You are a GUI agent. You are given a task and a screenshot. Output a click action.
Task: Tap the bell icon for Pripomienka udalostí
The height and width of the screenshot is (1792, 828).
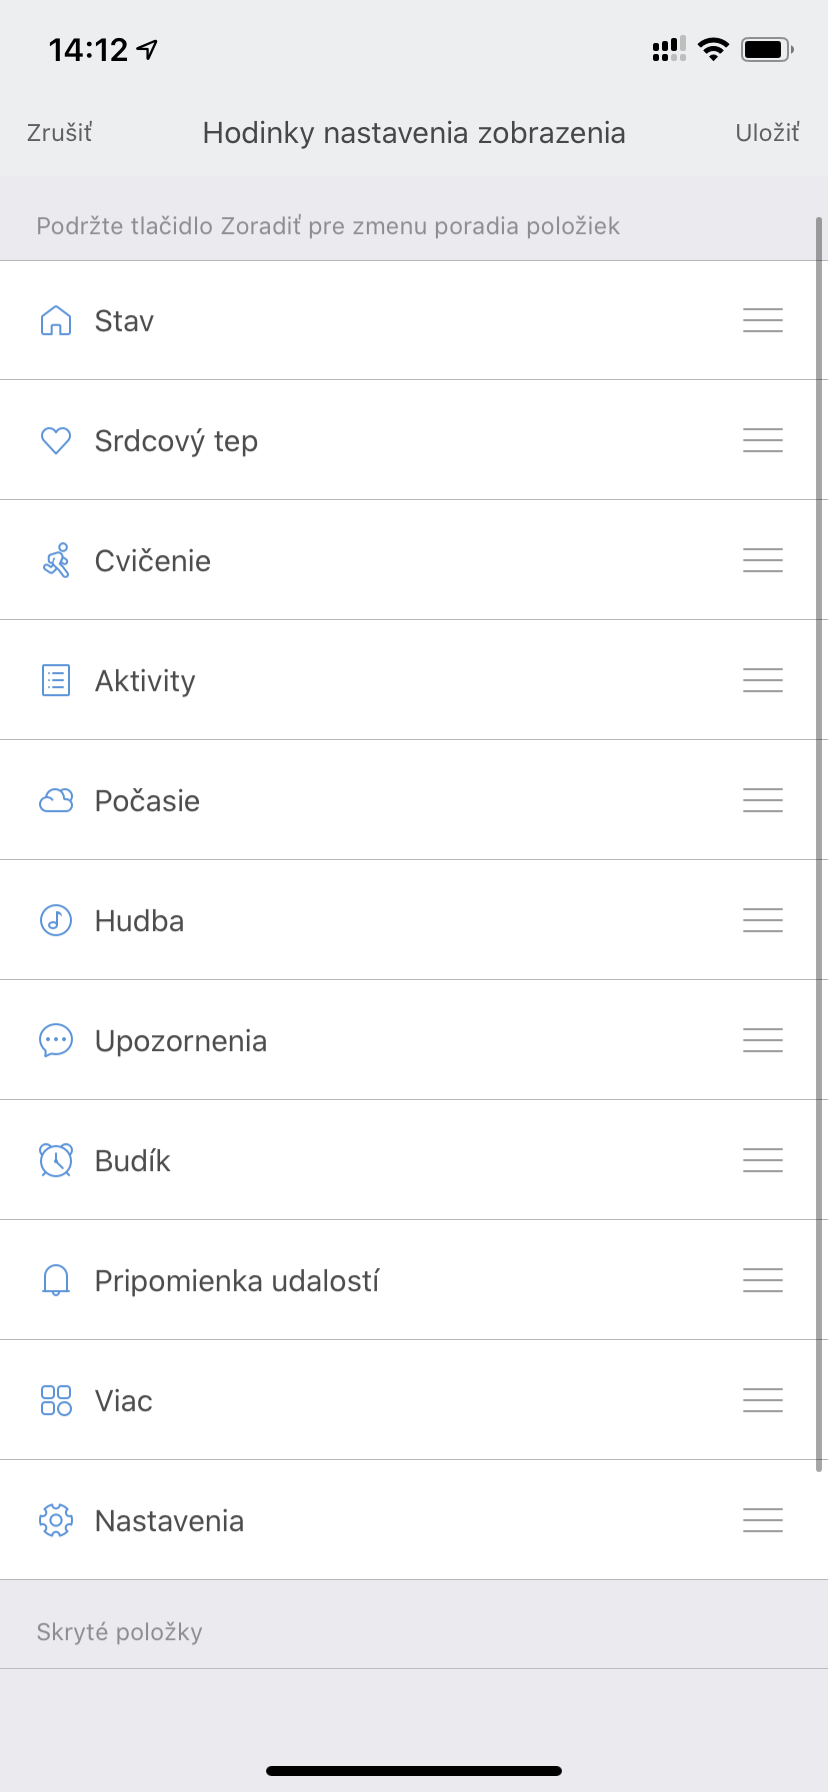click(x=56, y=1280)
